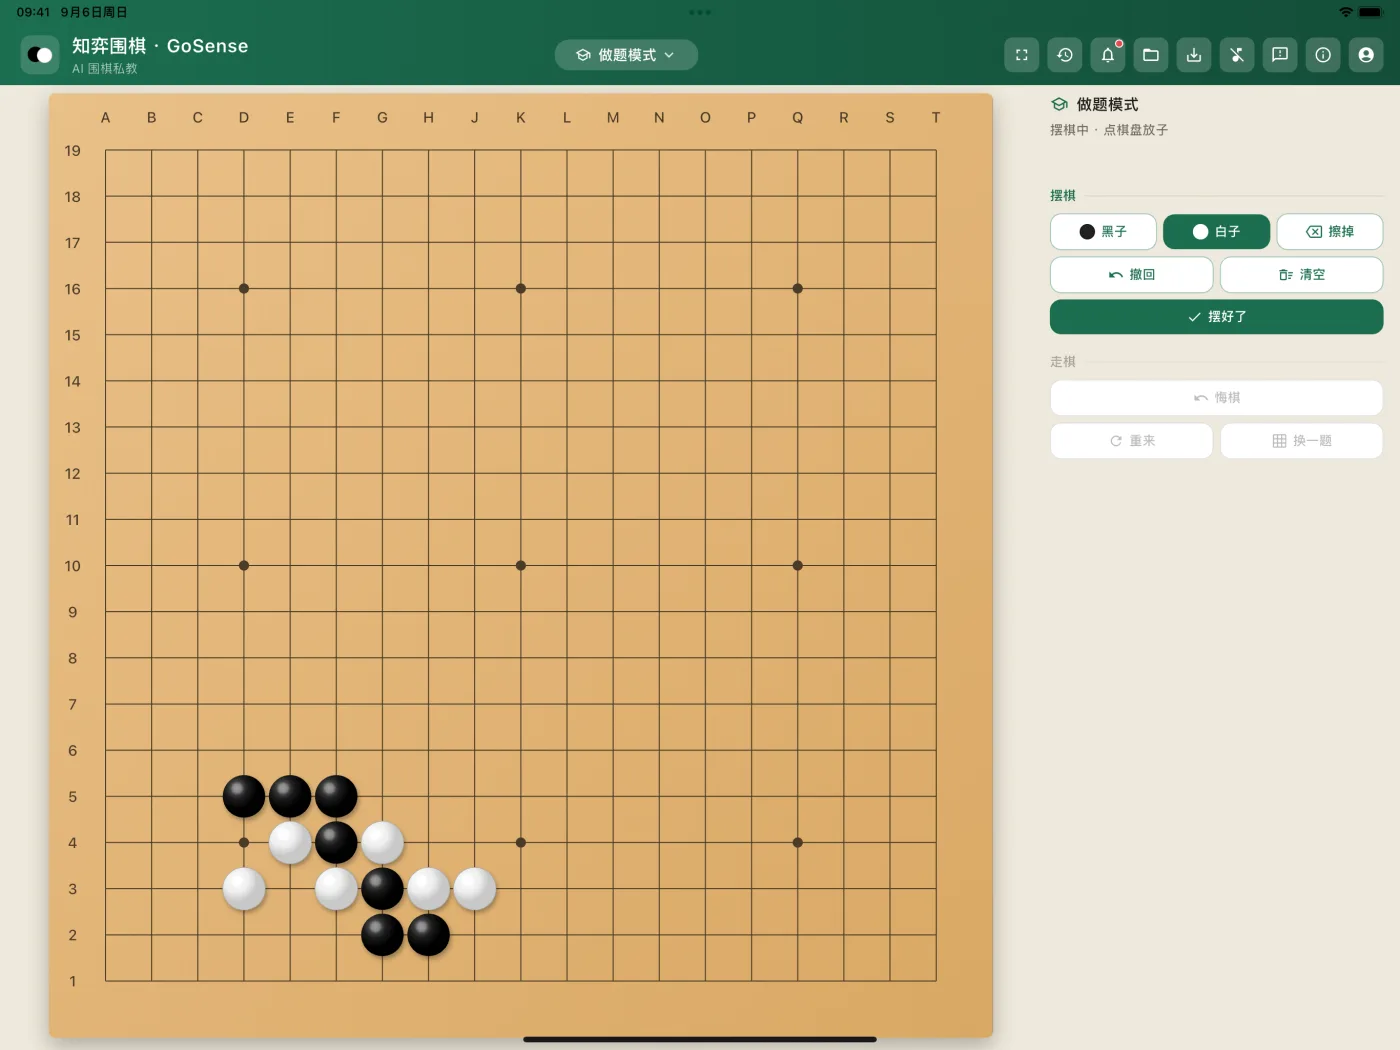Click the black stone at F4
This screenshot has height=1050, width=1400.
tap(336, 843)
